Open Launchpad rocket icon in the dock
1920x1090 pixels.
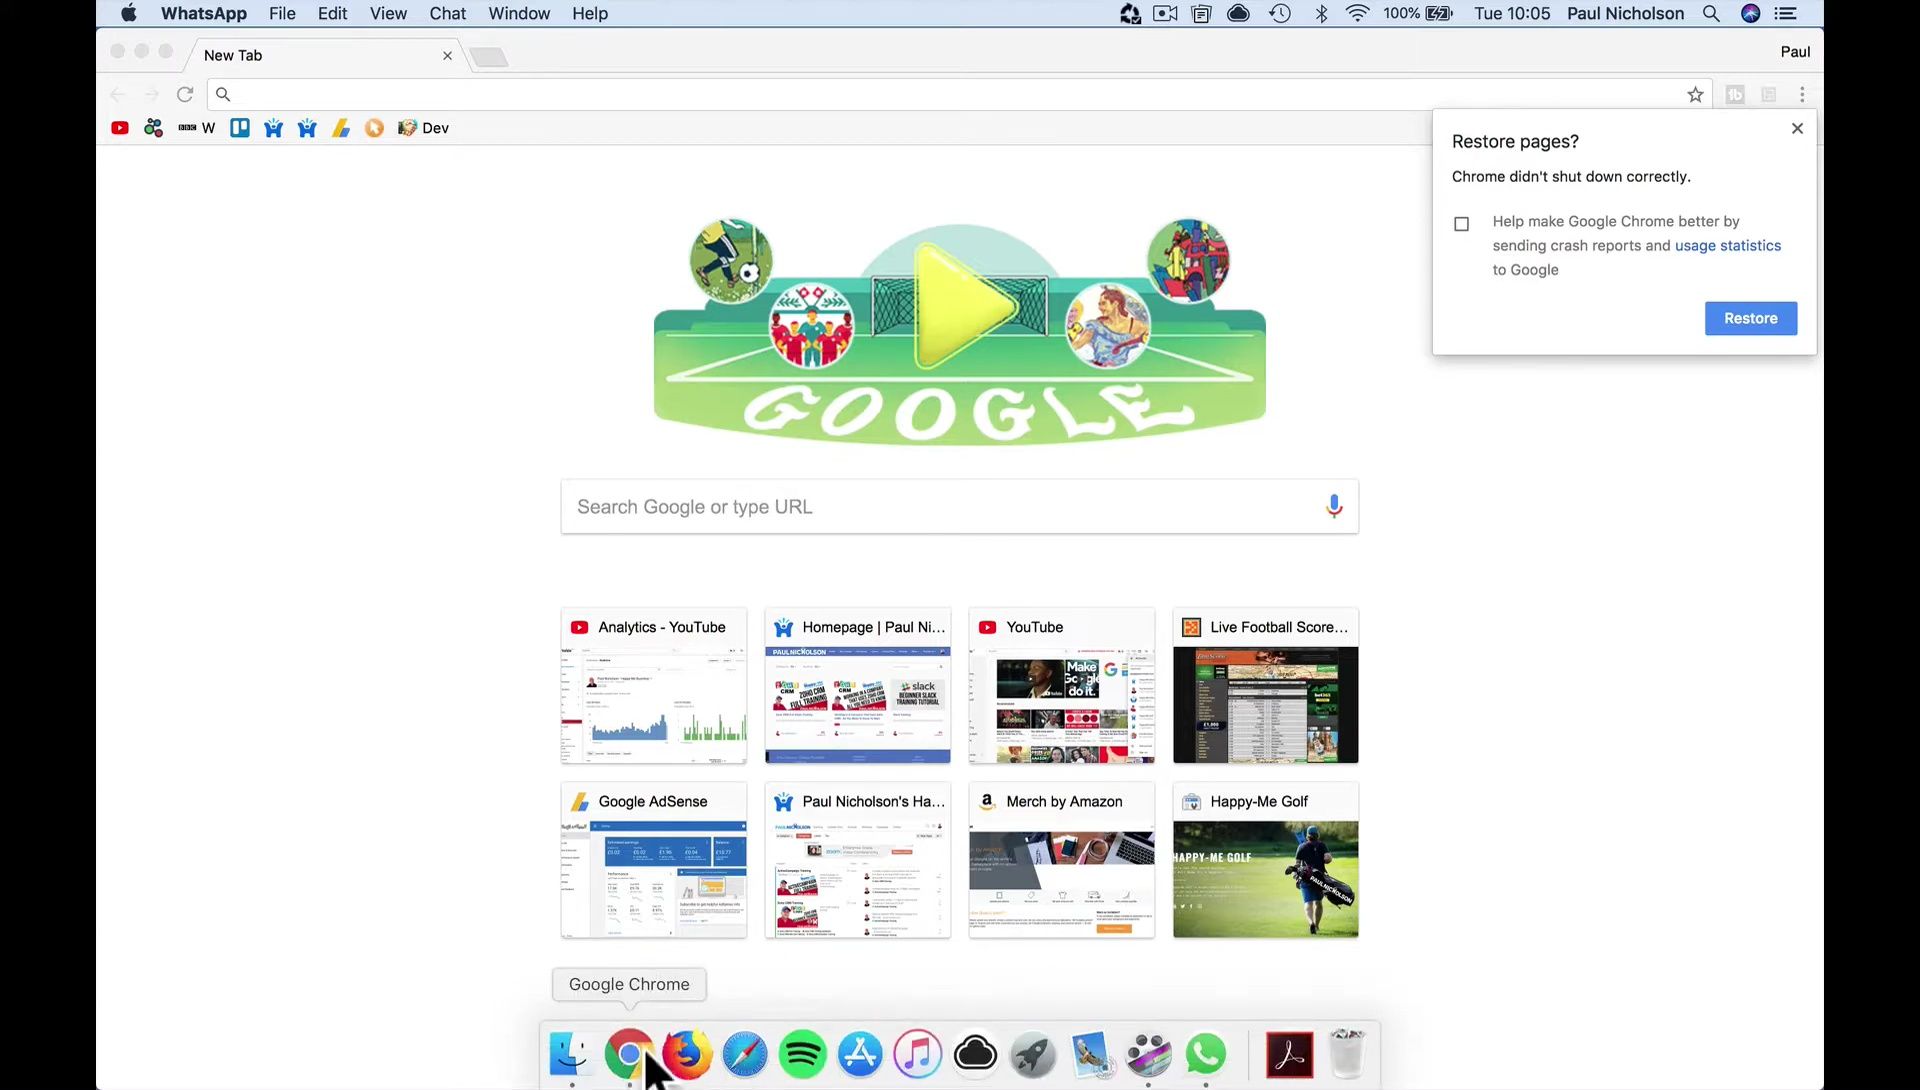[1033, 1054]
